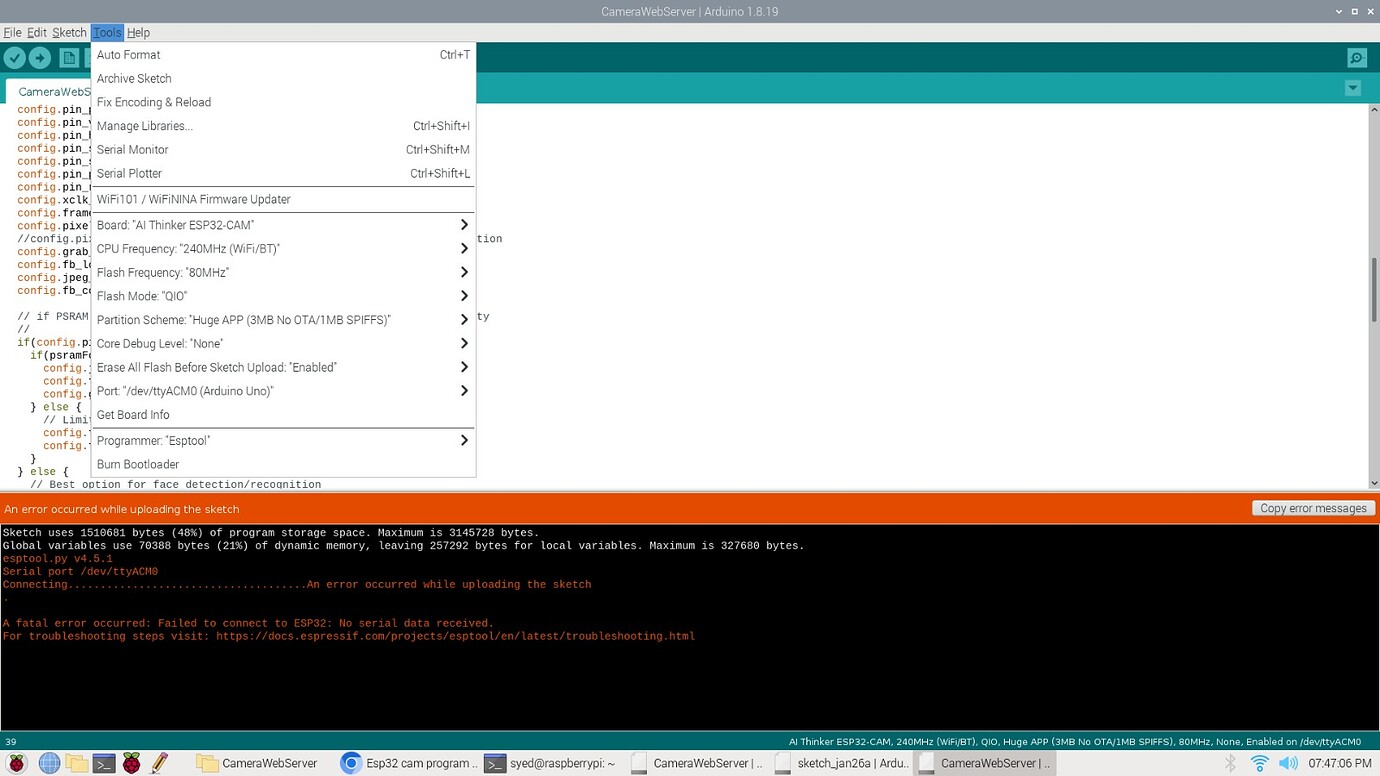1380x776 pixels.
Task: Launch the terminal from the taskbar icon
Action: [103, 762]
